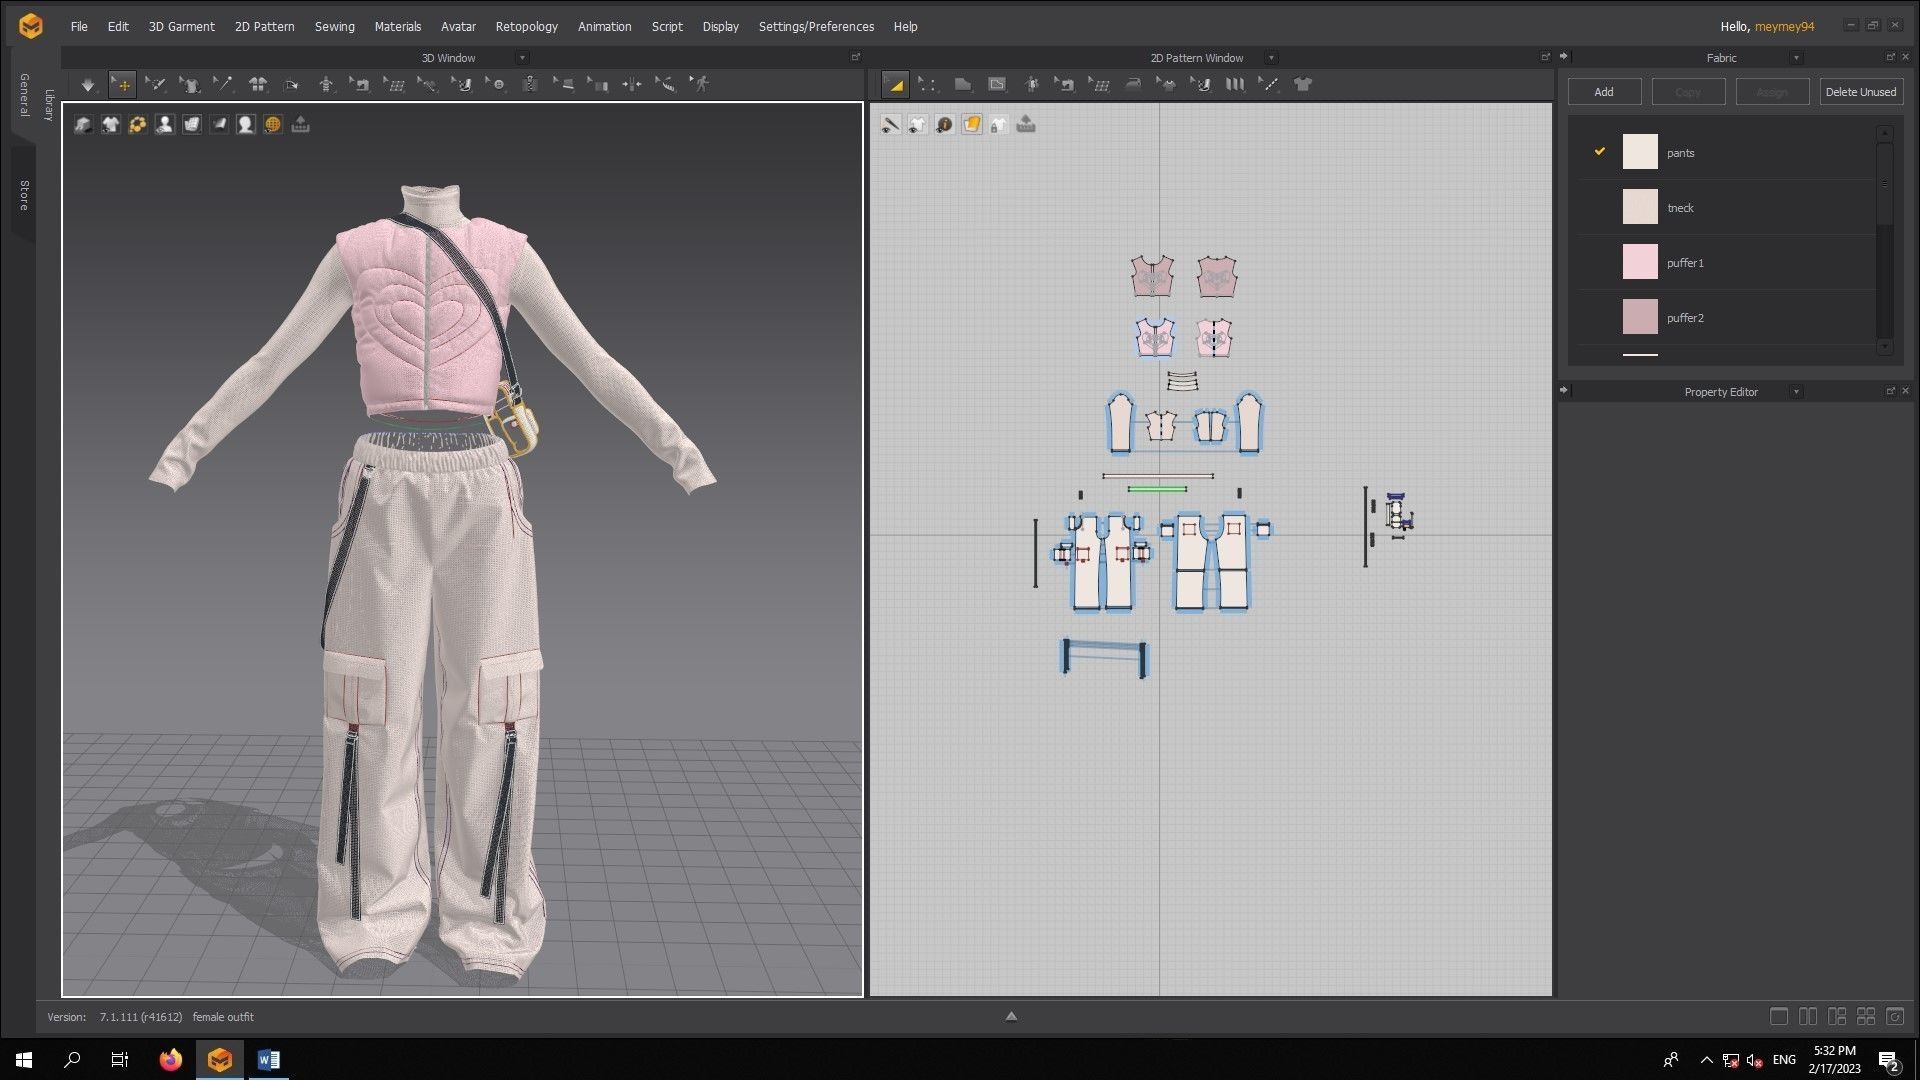Click the Assign fabric button
The height and width of the screenshot is (1080, 1920).
pyautogui.click(x=1772, y=92)
